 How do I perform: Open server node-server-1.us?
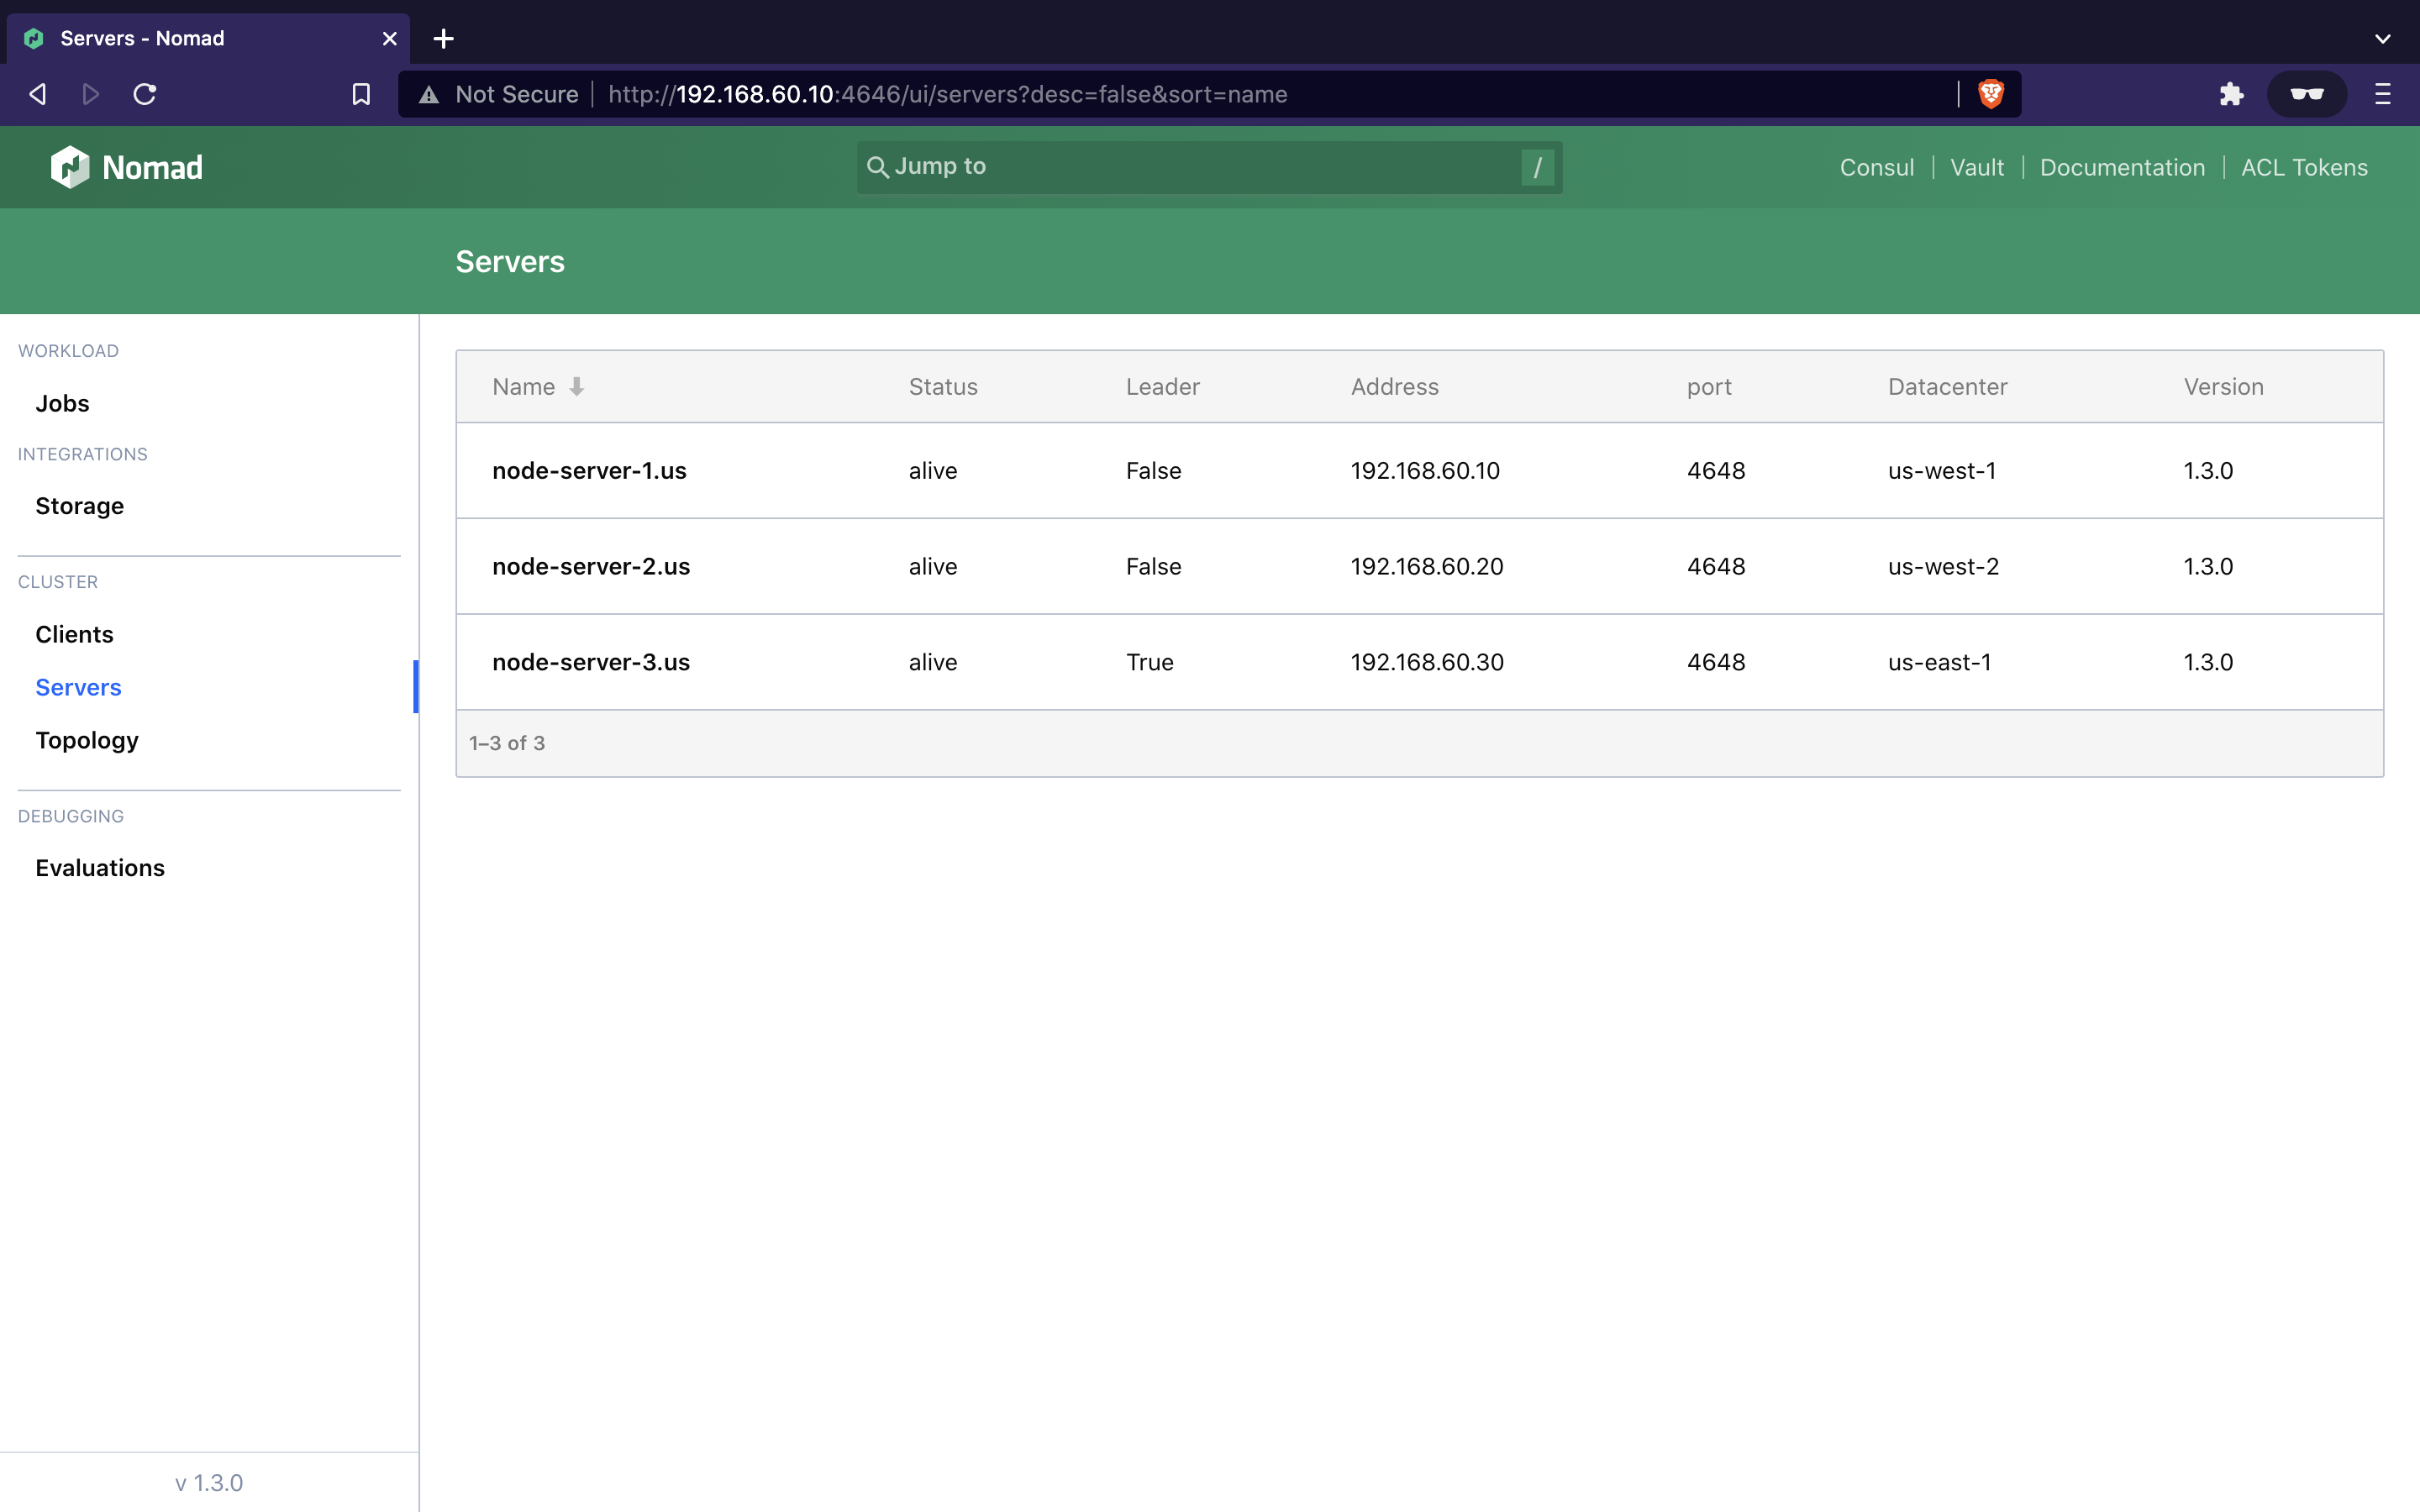point(589,471)
